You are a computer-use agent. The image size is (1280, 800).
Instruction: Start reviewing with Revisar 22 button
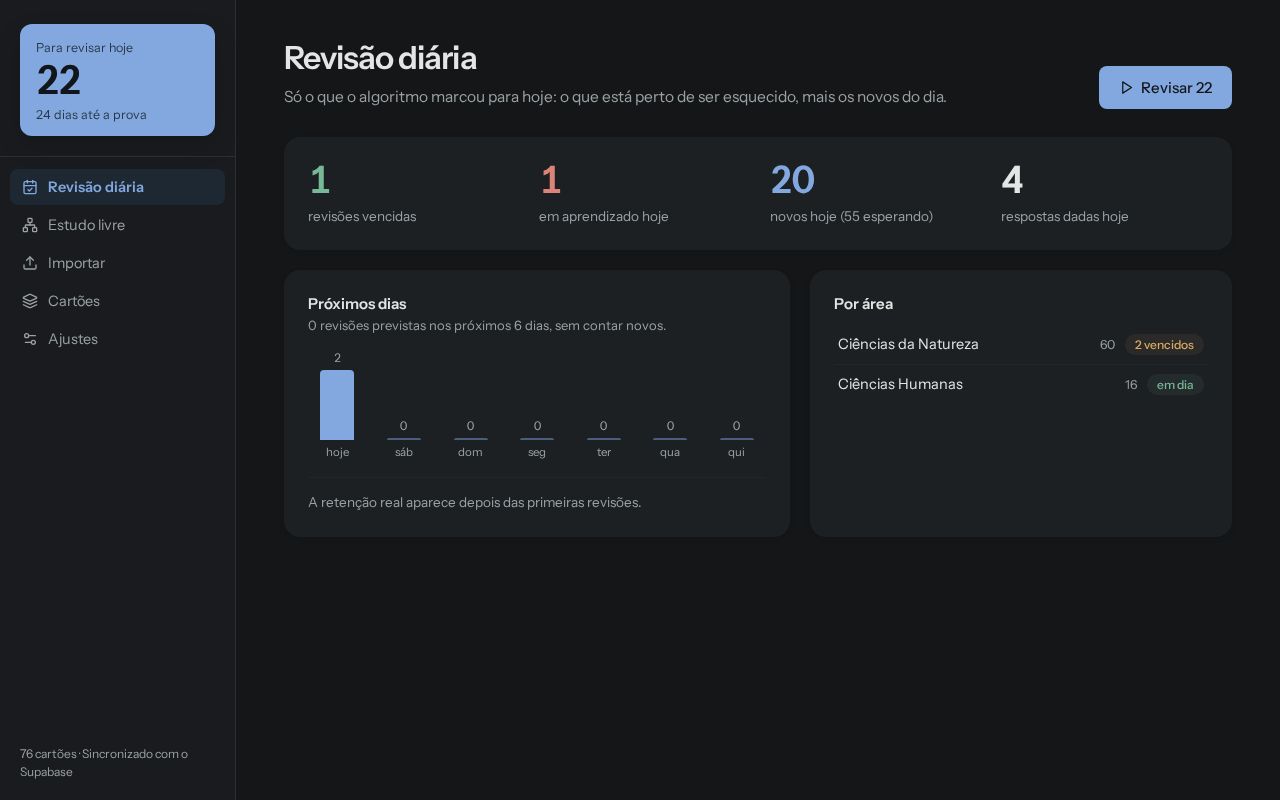(x=1165, y=88)
